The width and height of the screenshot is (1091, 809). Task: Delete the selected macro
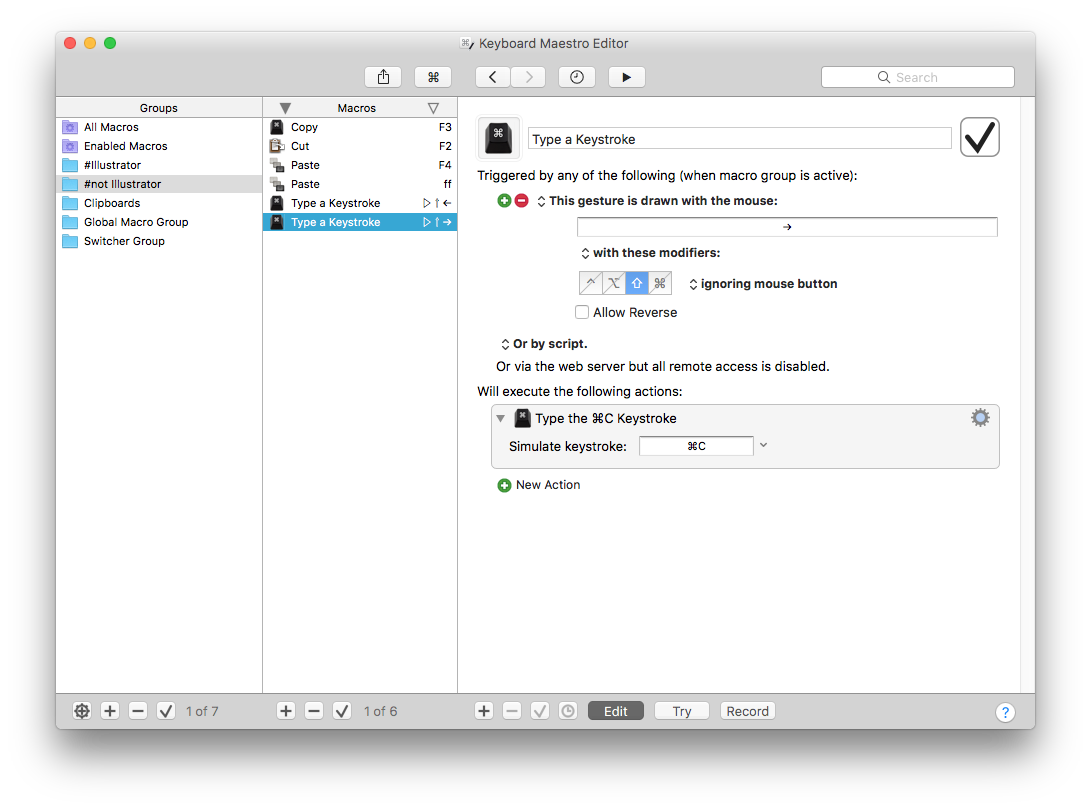(x=314, y=711)
